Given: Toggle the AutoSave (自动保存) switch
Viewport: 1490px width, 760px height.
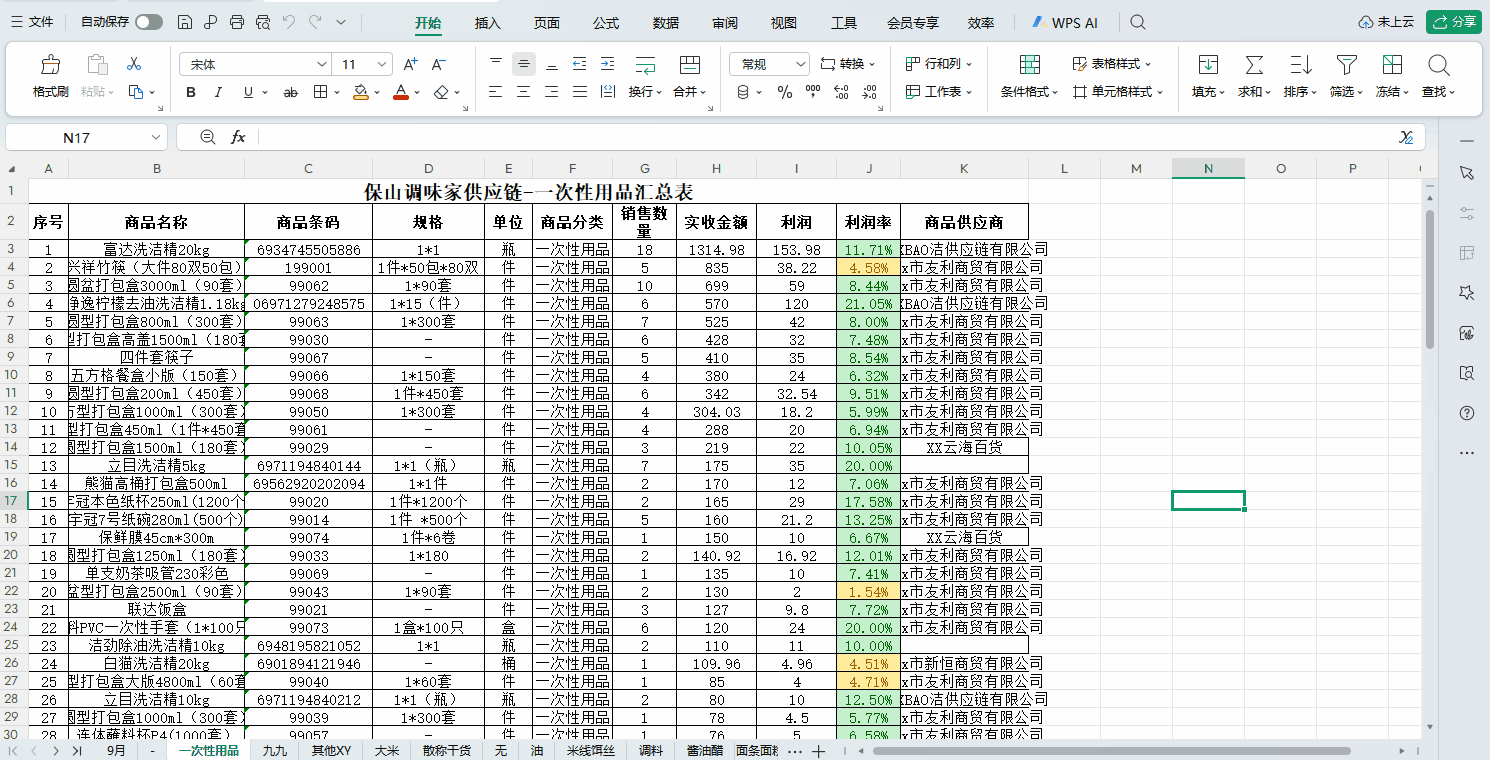Looking at the screenshot, I should pyautogui.click(x=149, y=22).
